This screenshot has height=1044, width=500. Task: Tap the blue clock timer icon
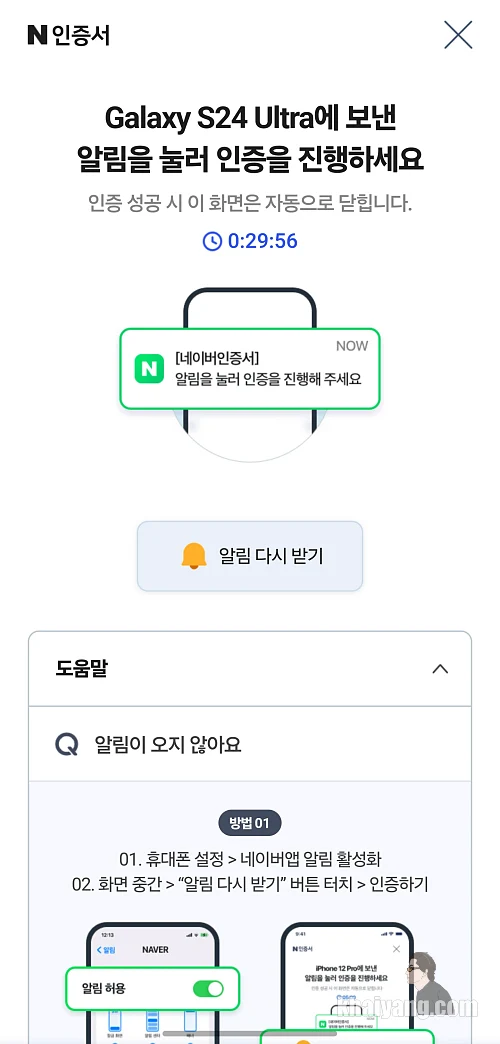pos(212,241)
